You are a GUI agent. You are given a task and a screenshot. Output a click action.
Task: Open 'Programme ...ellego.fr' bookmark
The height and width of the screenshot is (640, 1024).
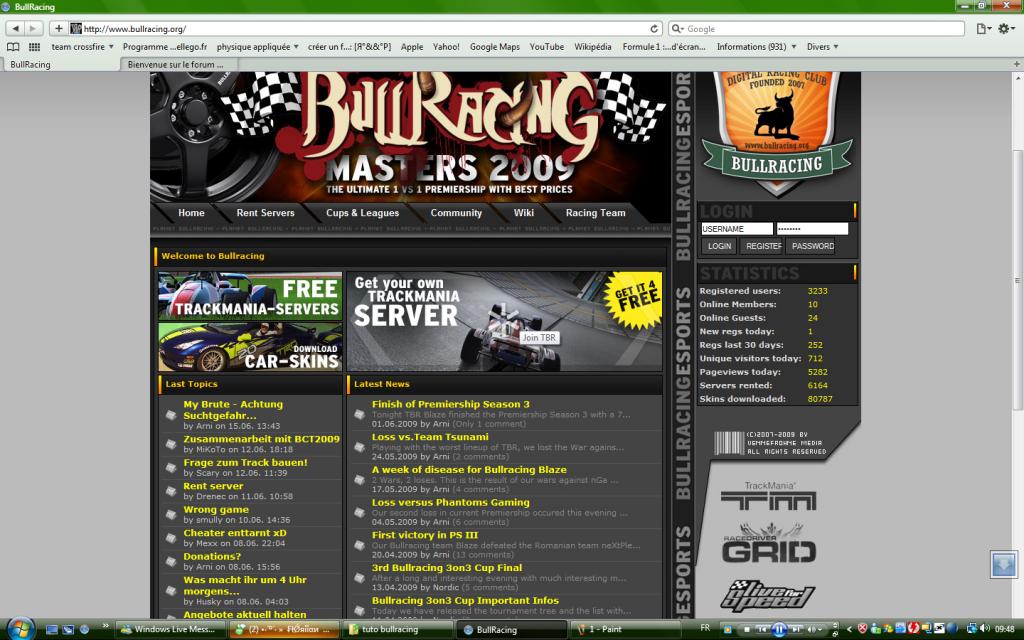pyautogui.click(x=165, y=47)
